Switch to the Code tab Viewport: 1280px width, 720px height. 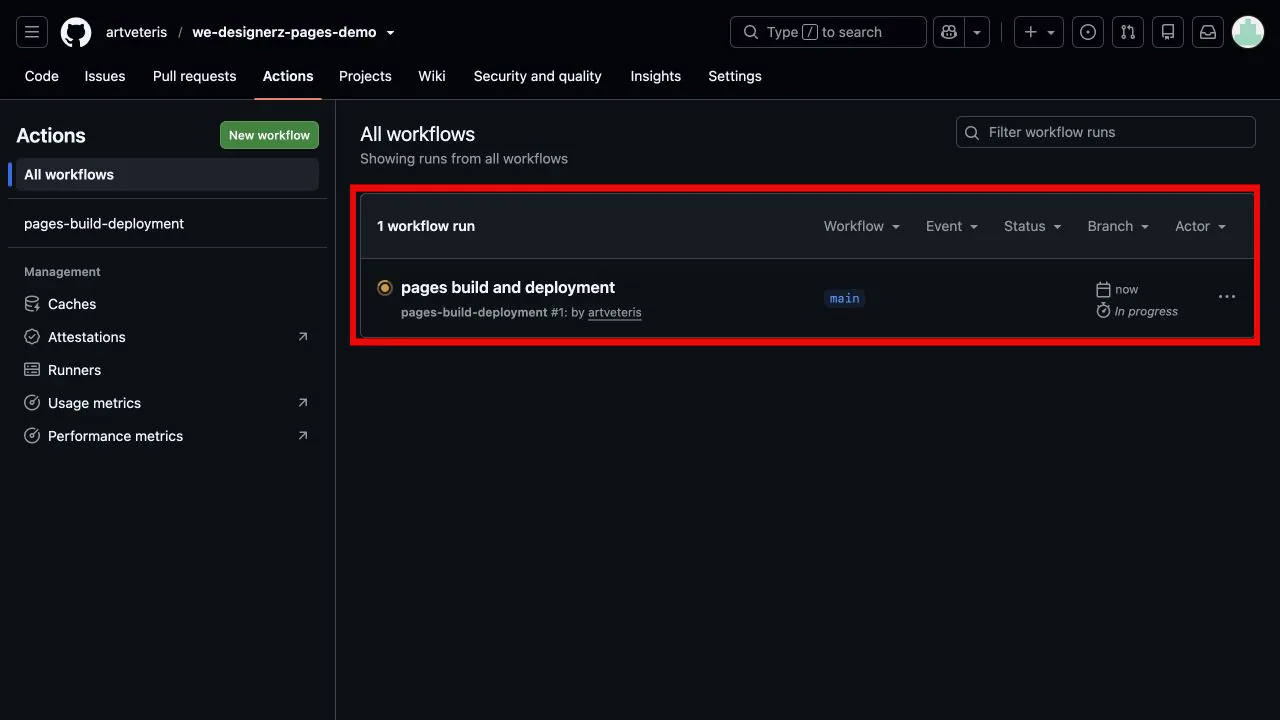pyautogui.click(x=42, y=76)
